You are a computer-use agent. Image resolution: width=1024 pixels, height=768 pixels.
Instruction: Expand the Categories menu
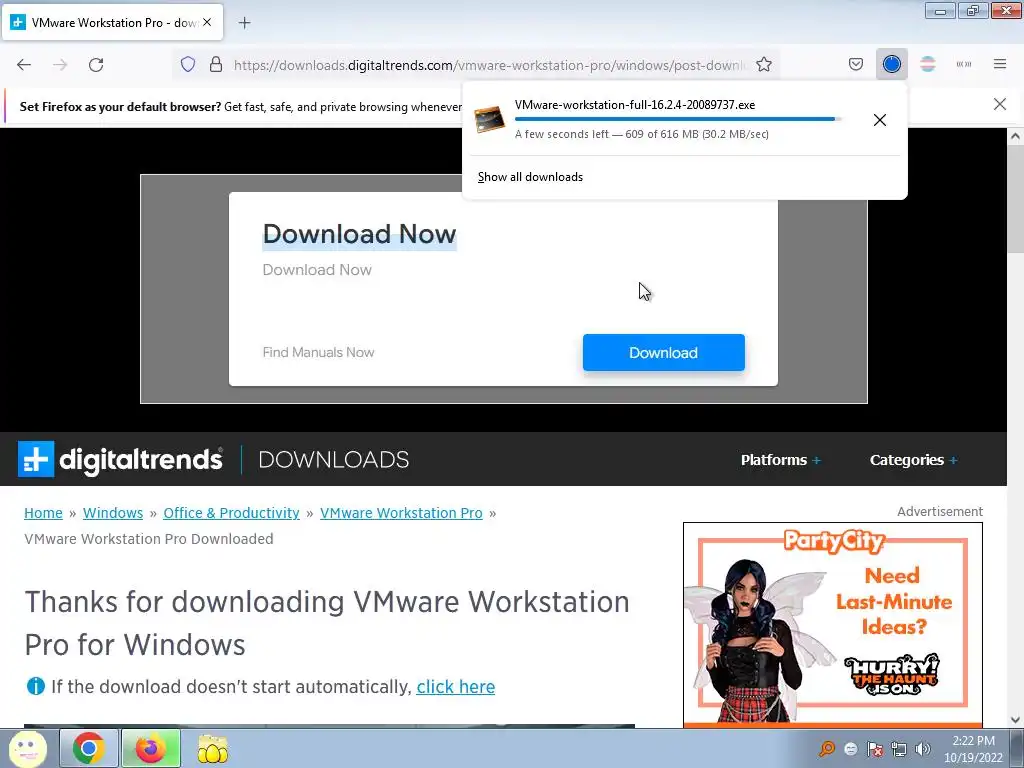[913, 460]
